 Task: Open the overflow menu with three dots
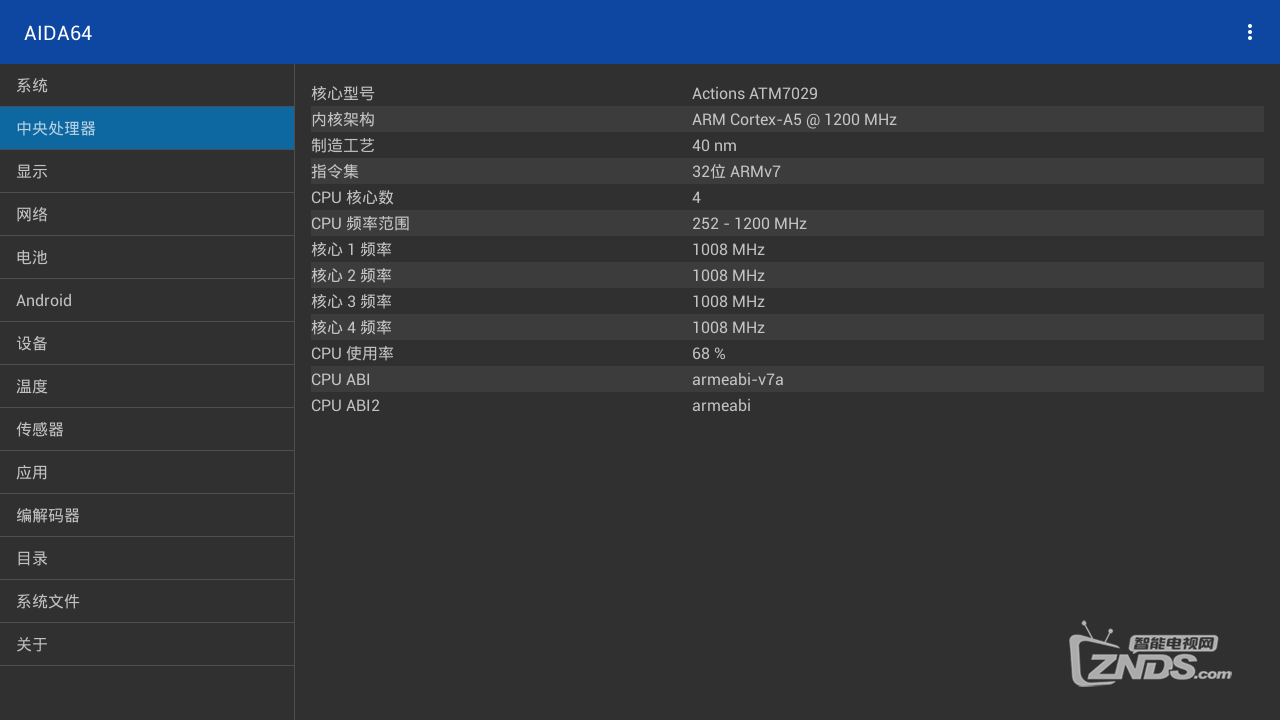coord(1249,31)
